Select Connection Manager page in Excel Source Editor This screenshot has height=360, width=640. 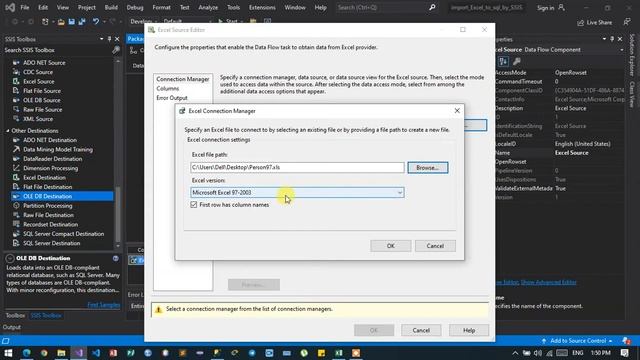(182, 79)
